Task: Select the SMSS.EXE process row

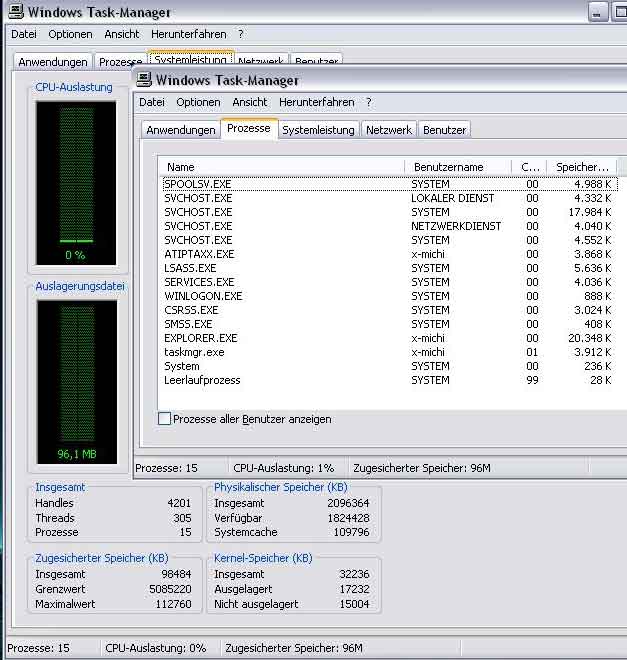Action: pos(390,324)
